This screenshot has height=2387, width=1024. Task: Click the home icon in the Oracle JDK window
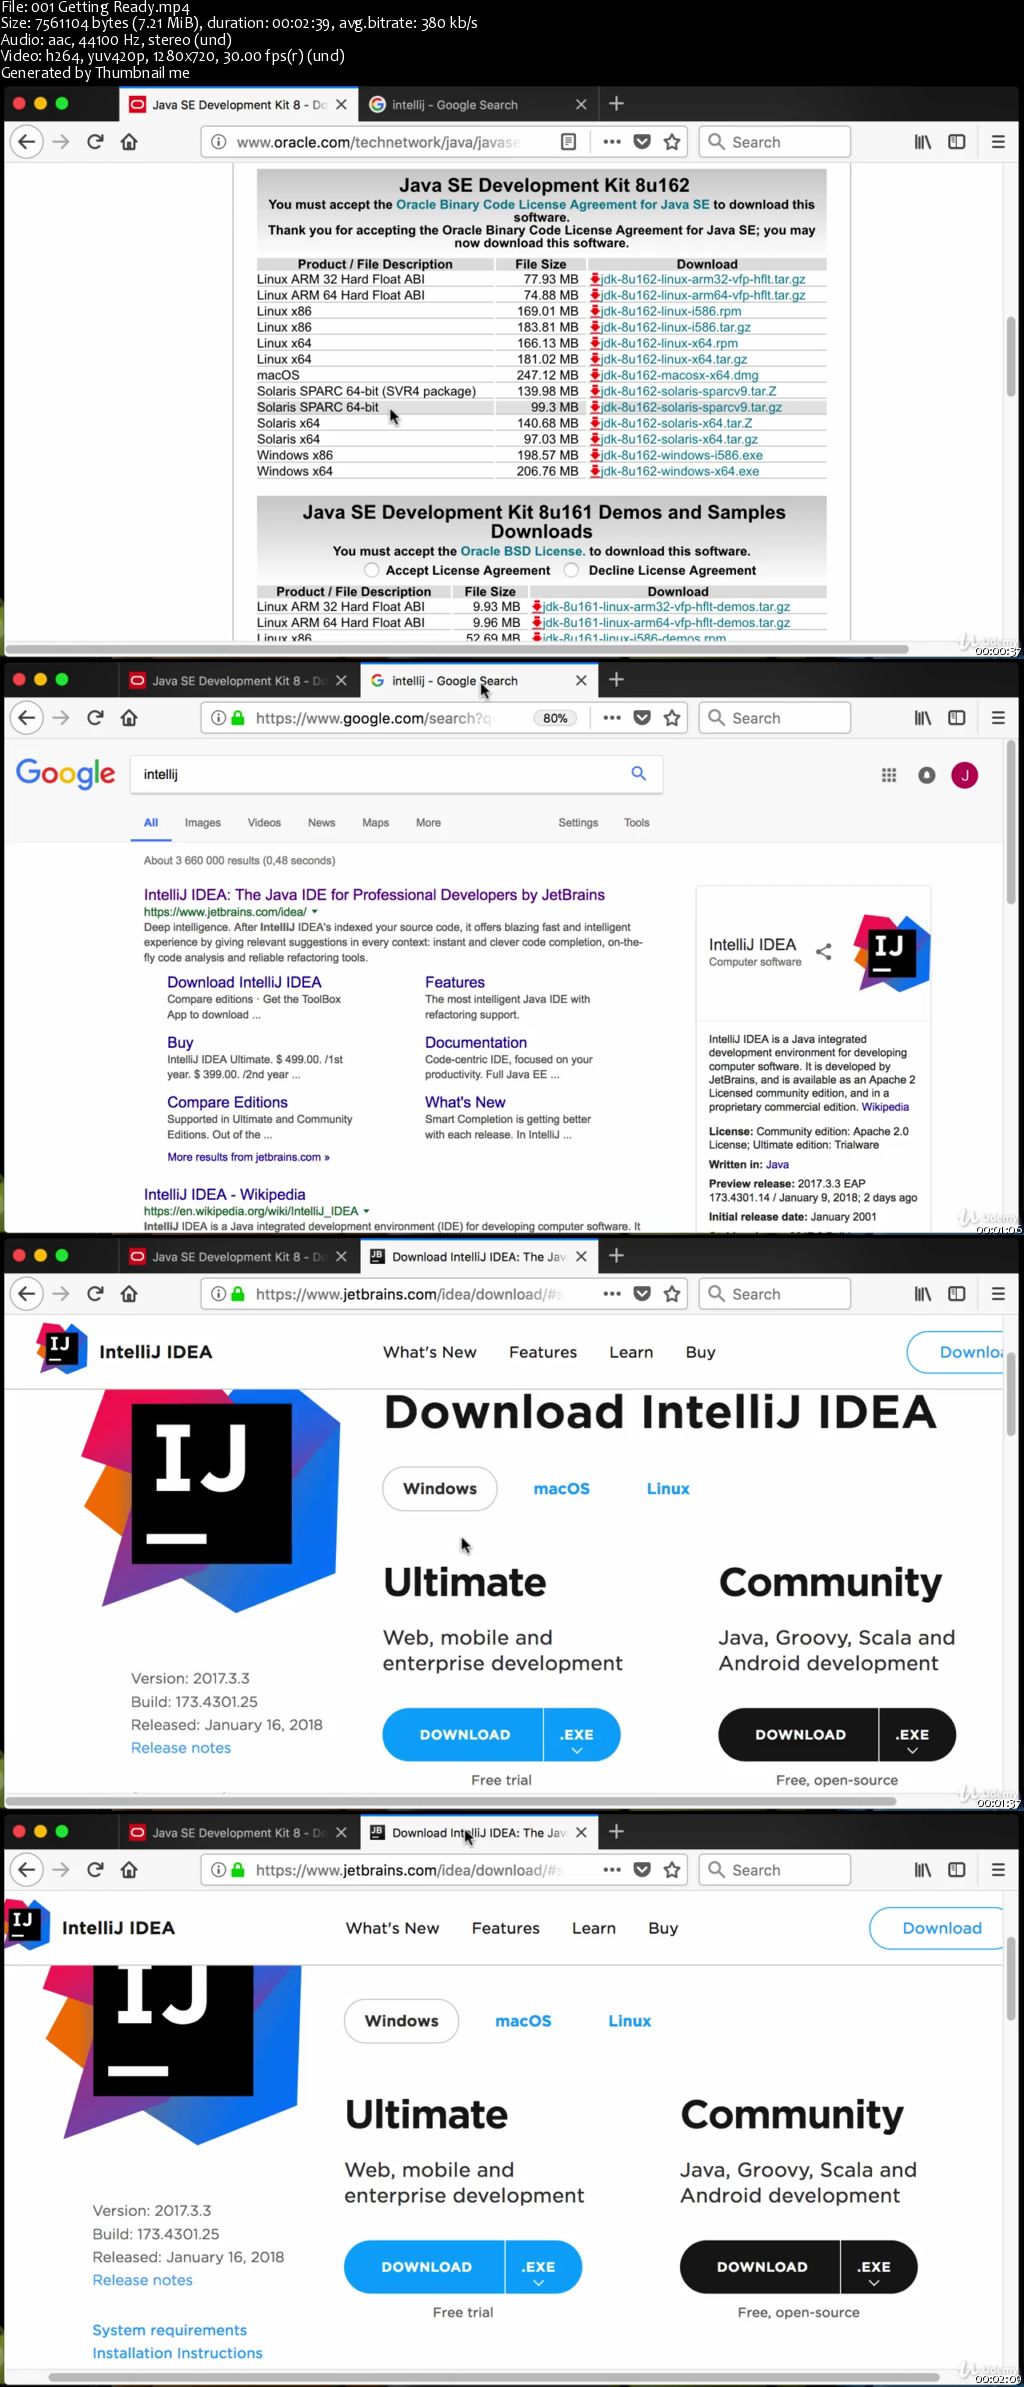129,142
